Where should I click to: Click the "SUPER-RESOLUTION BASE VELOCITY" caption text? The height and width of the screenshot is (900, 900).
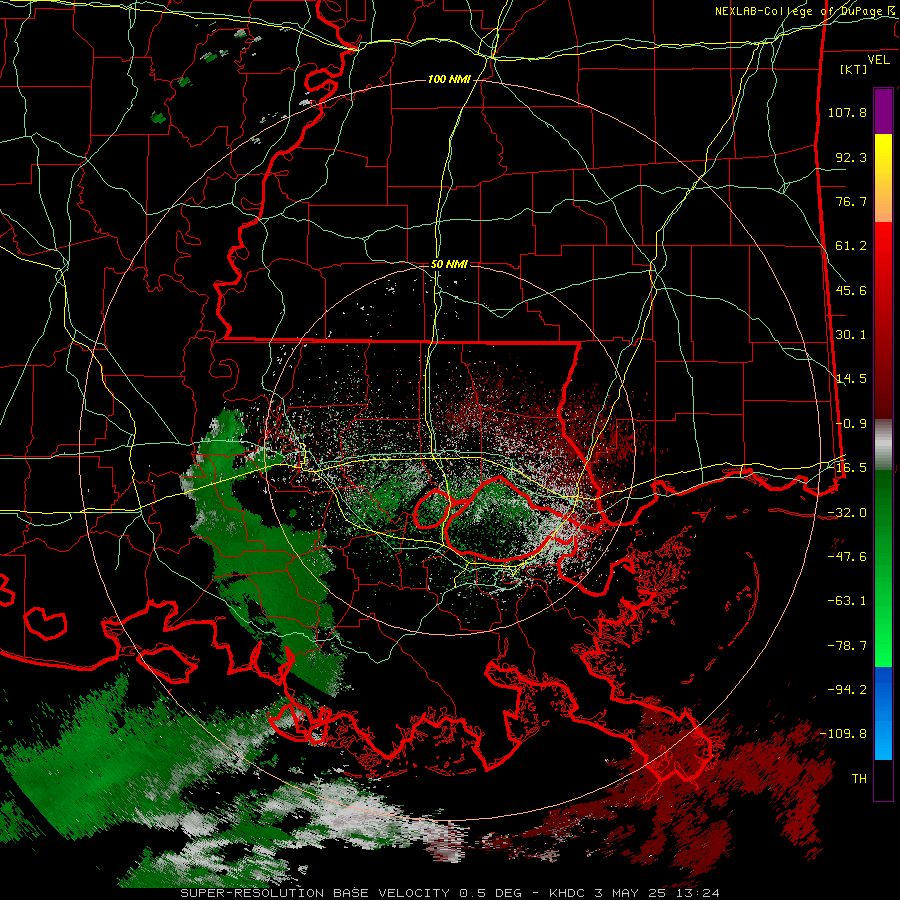(x=315, y=893)
